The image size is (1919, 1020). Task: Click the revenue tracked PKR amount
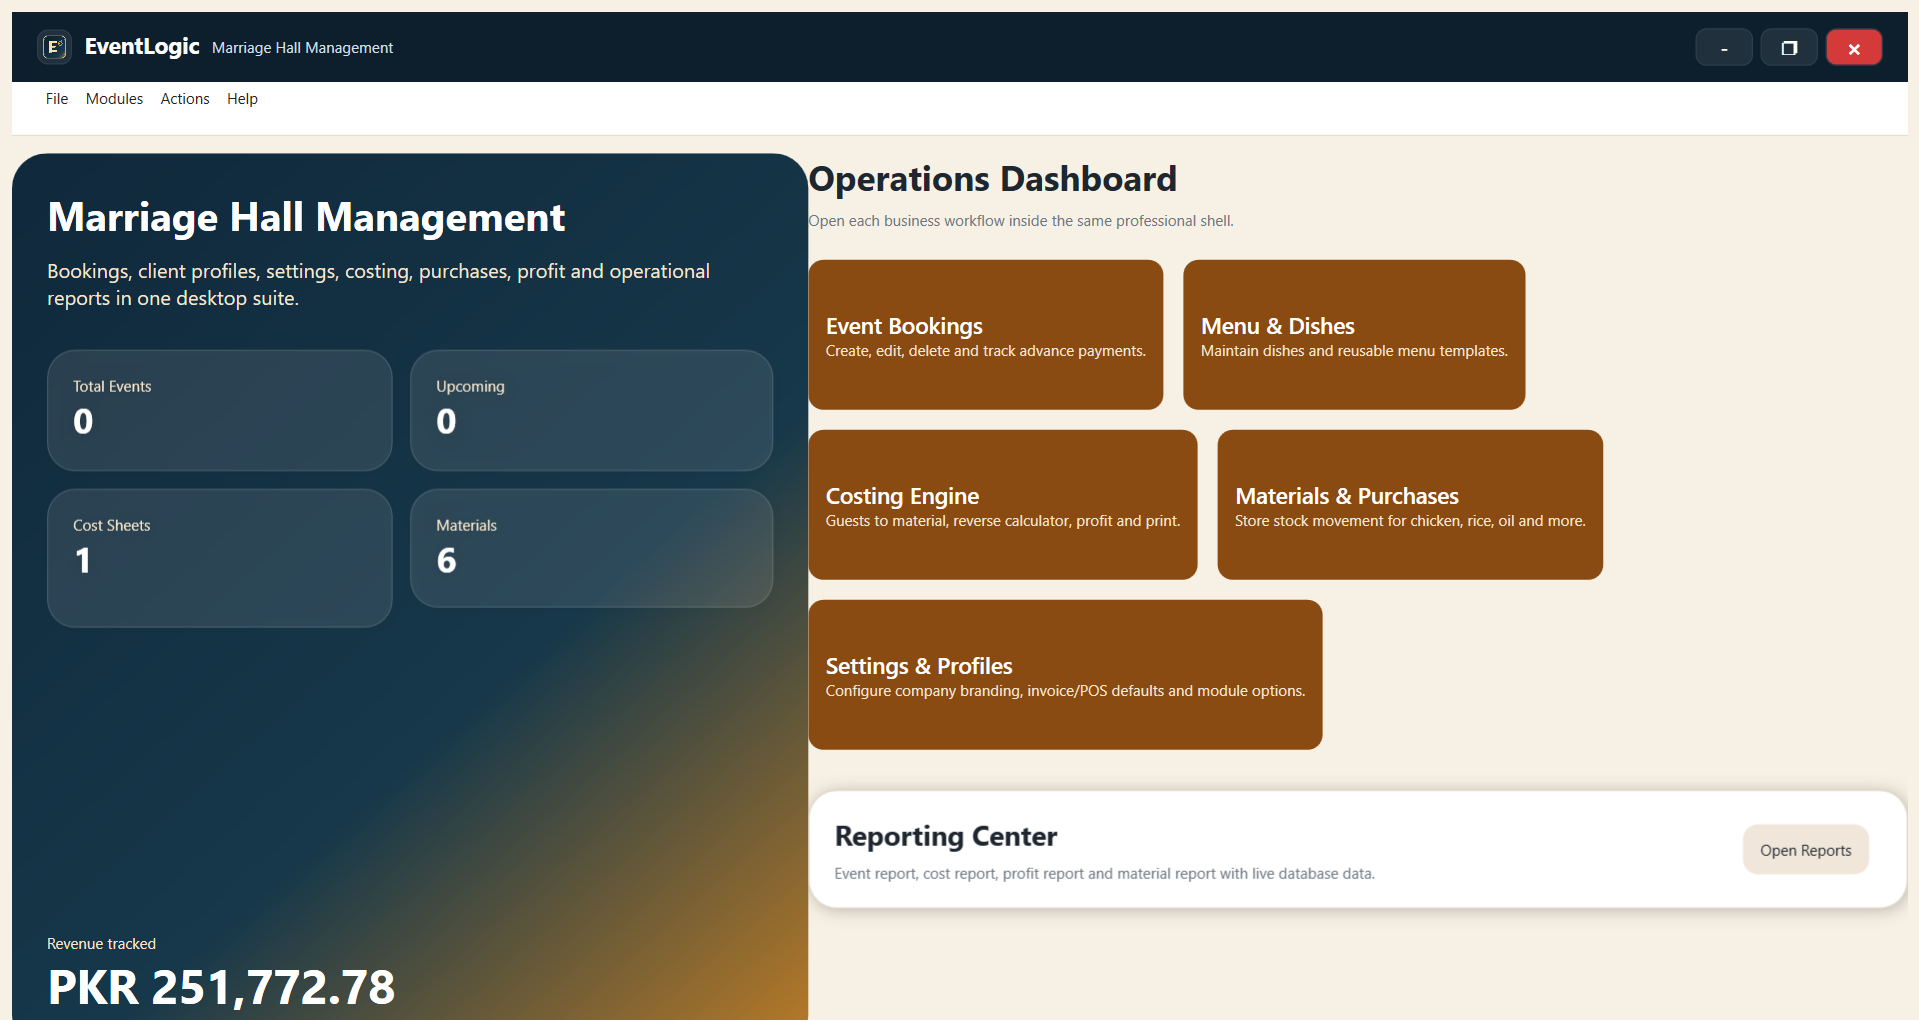coord(221,986)
